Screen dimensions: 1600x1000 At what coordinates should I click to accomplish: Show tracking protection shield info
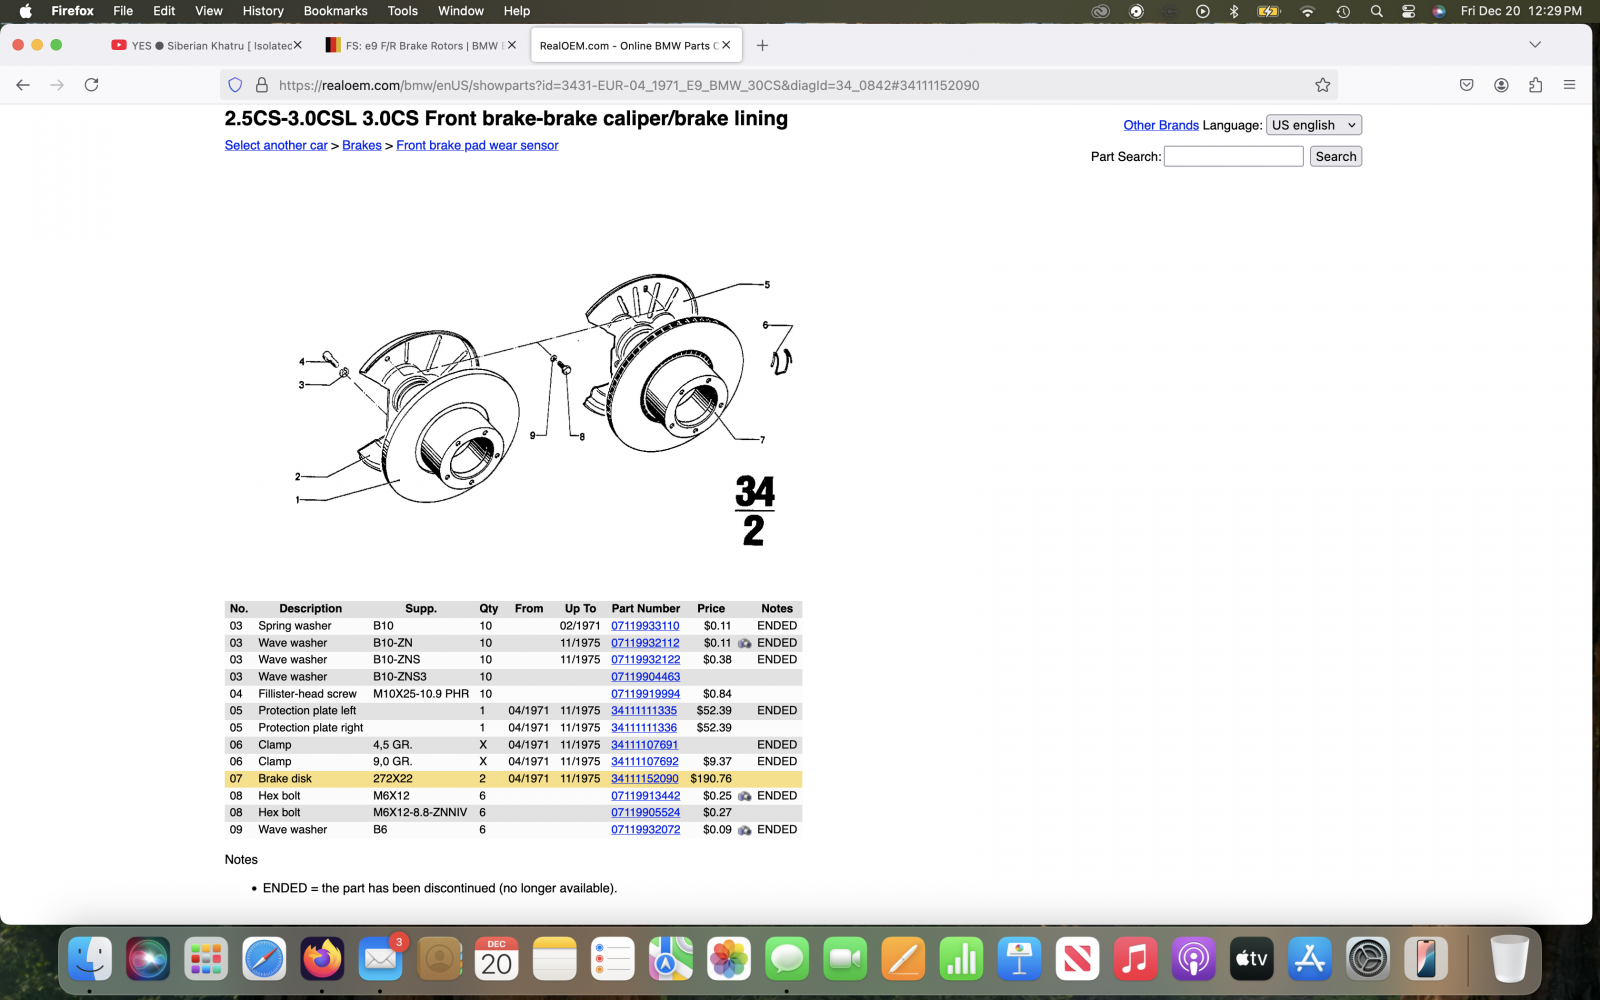point(235,85)
